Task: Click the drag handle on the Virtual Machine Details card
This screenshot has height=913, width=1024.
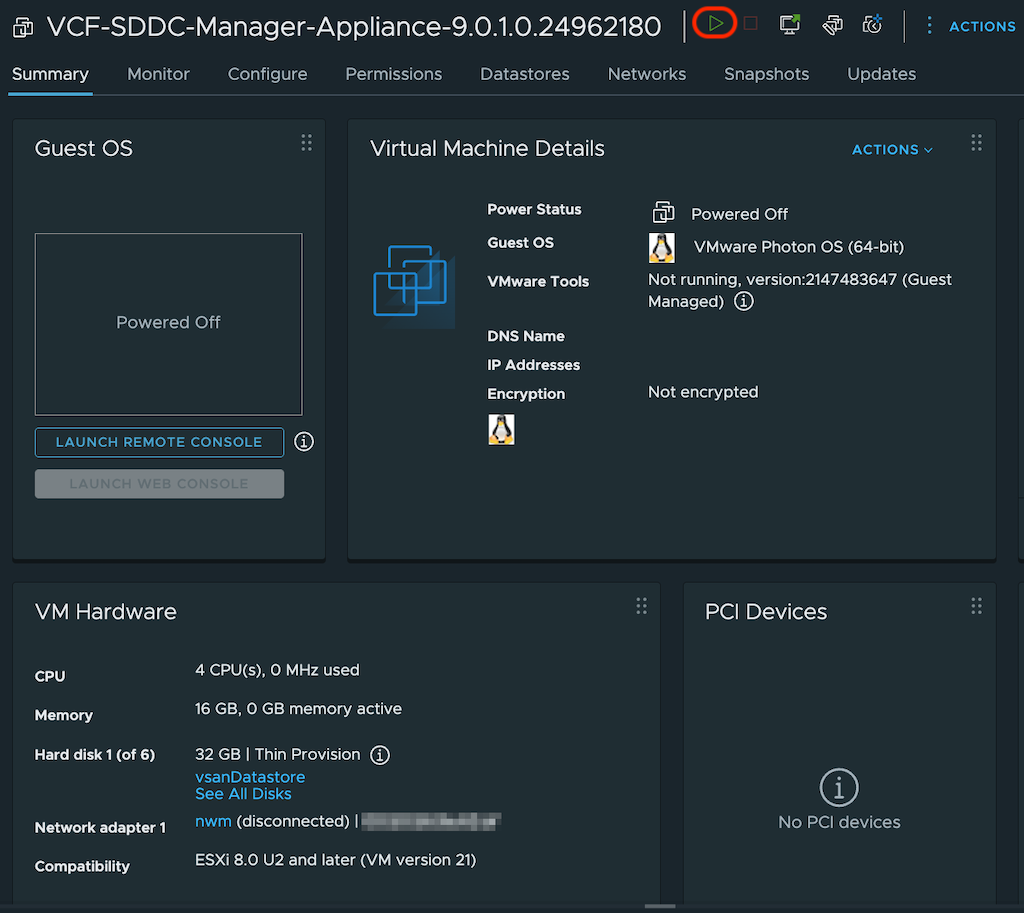Action: [976, 143]
